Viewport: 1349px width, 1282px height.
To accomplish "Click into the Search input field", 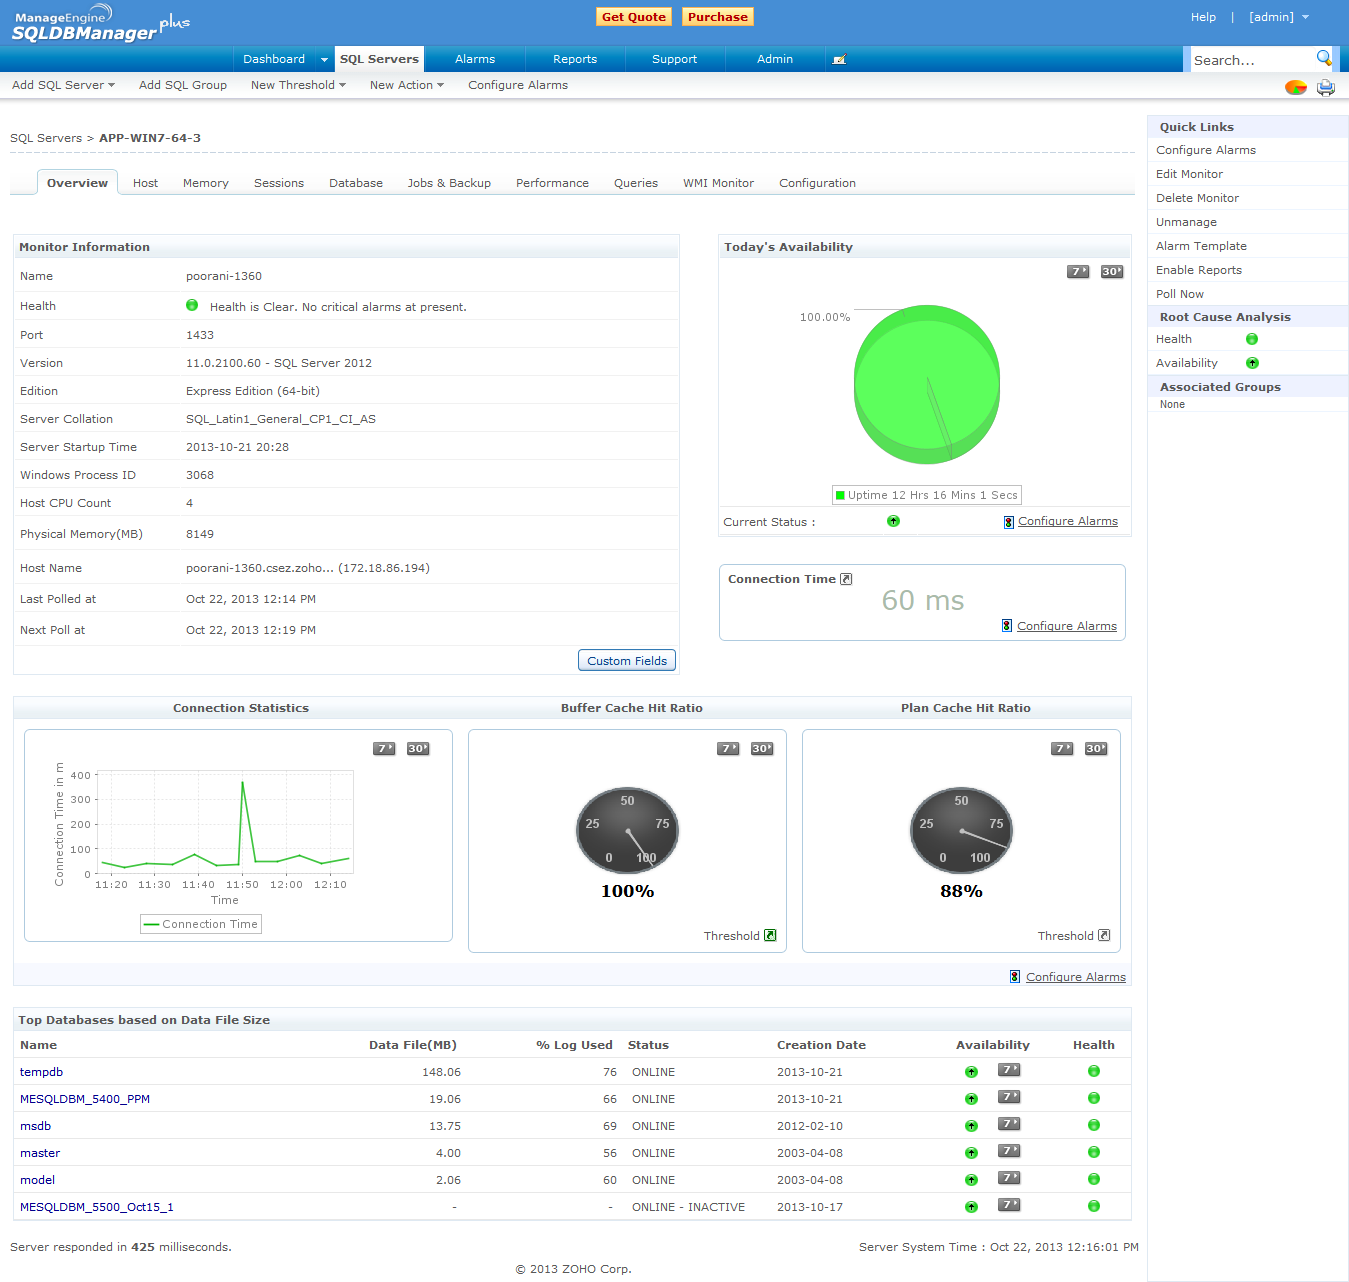I will [1250, 60].
